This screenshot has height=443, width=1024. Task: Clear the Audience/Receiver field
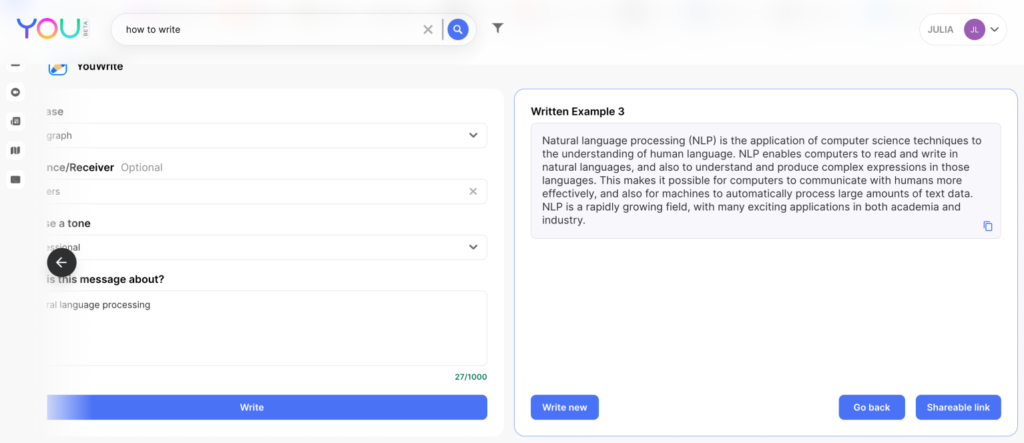click(473, 191)
